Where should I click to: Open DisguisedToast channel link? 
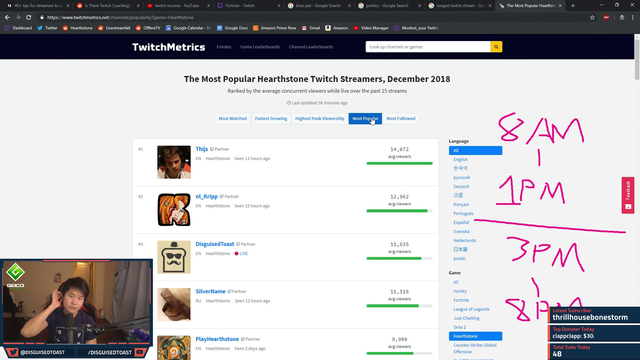215,244
